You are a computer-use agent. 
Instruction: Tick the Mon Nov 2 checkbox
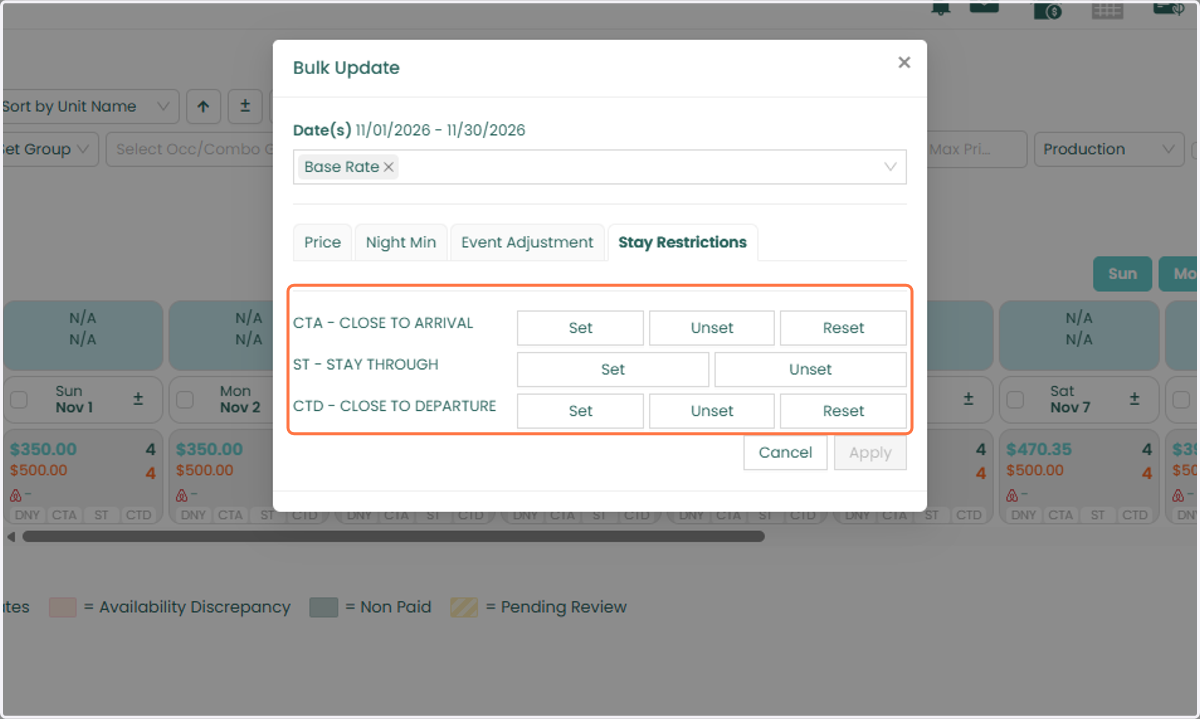pos(185,400)
